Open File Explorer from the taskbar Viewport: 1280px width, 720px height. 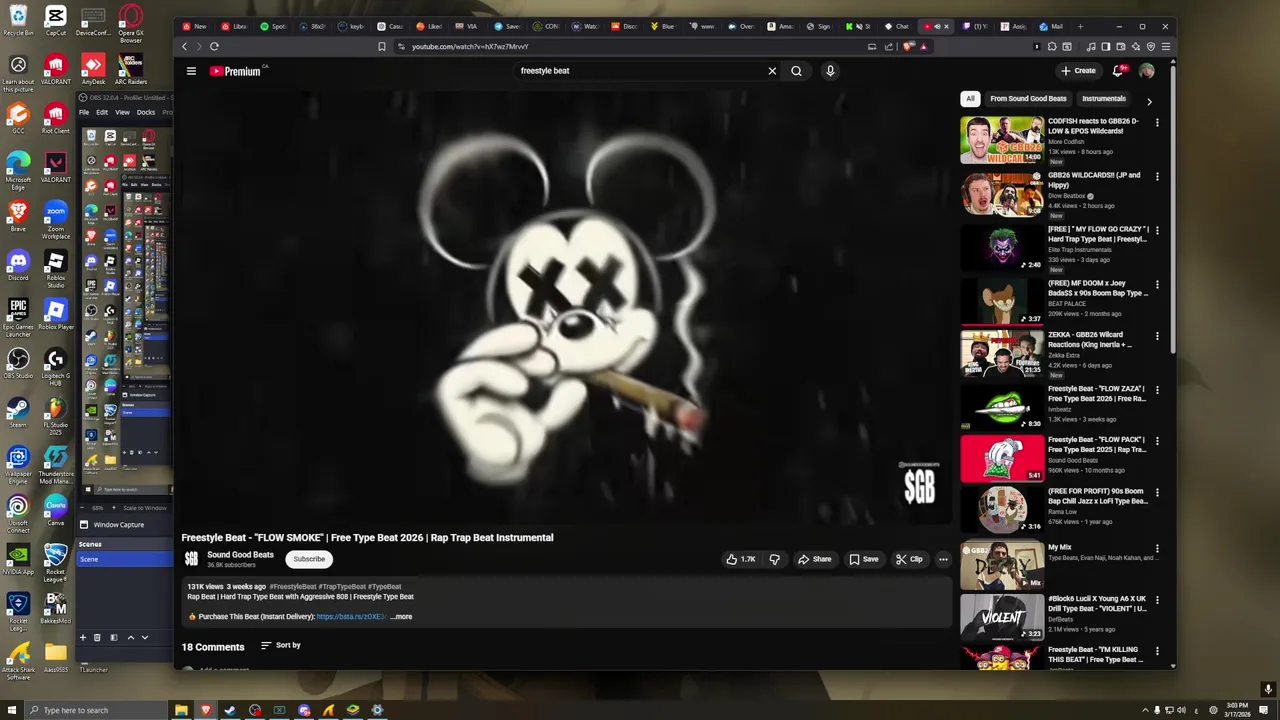[181, 710]
